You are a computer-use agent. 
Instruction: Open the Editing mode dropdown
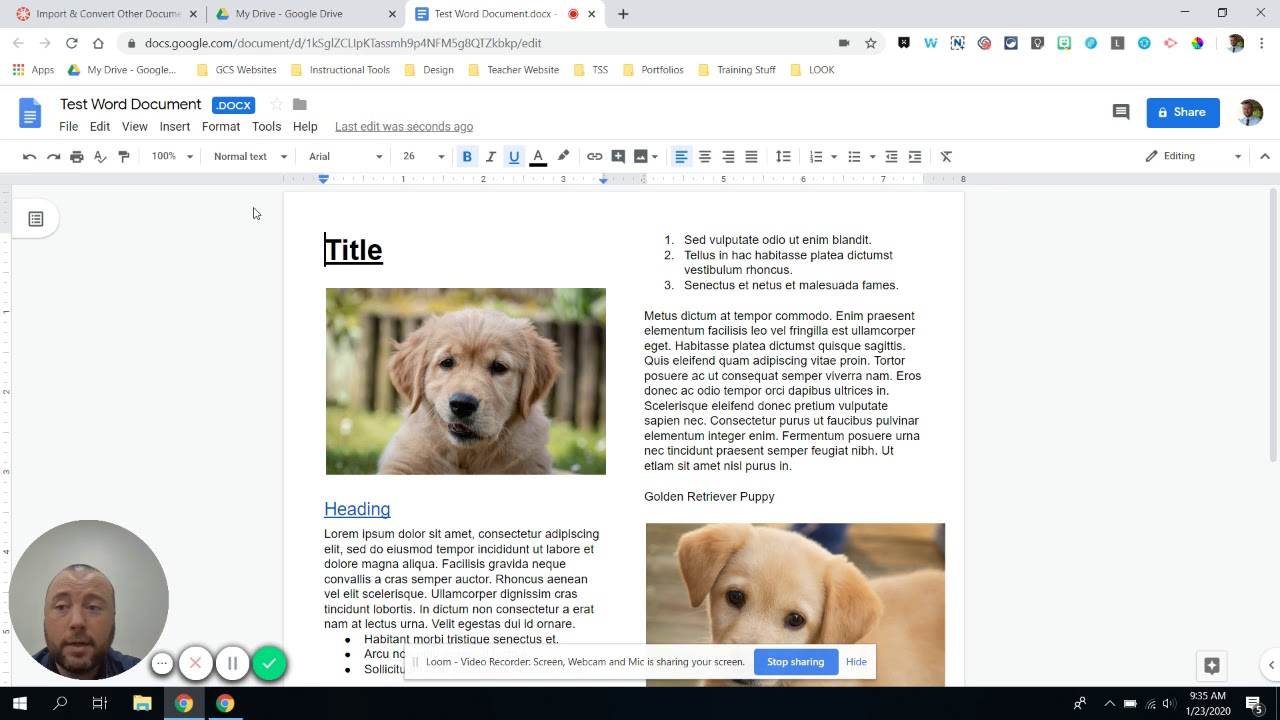[x=1193, y=156]
